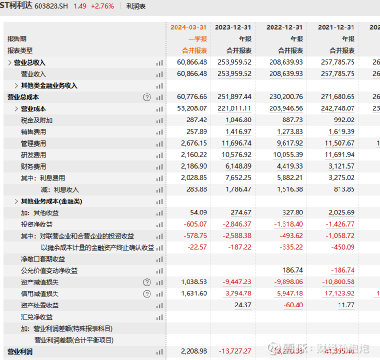Open chart icon for 公允价值变动净收益 row
The image size is (380, 360).
click(160, 271)
